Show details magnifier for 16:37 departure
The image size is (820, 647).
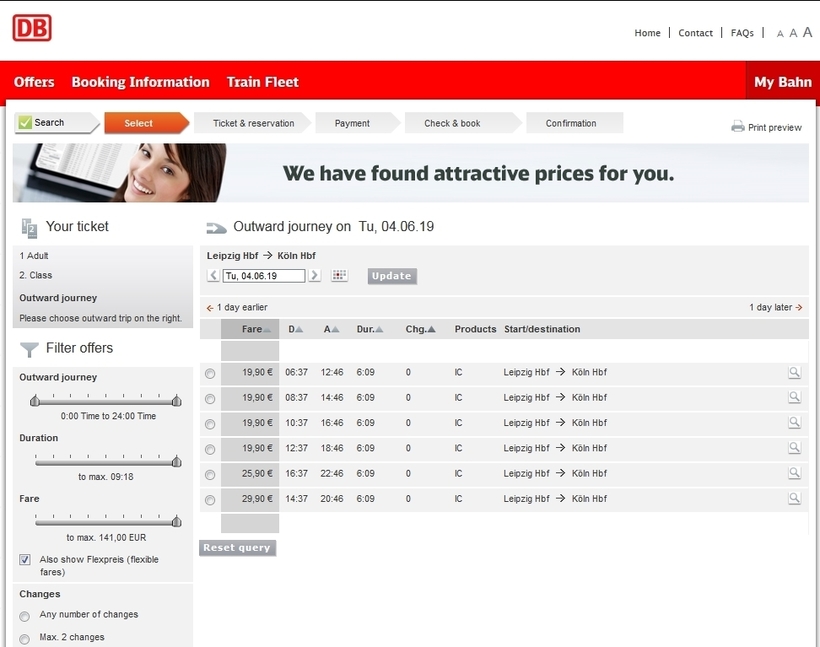(x=794, y=473)
